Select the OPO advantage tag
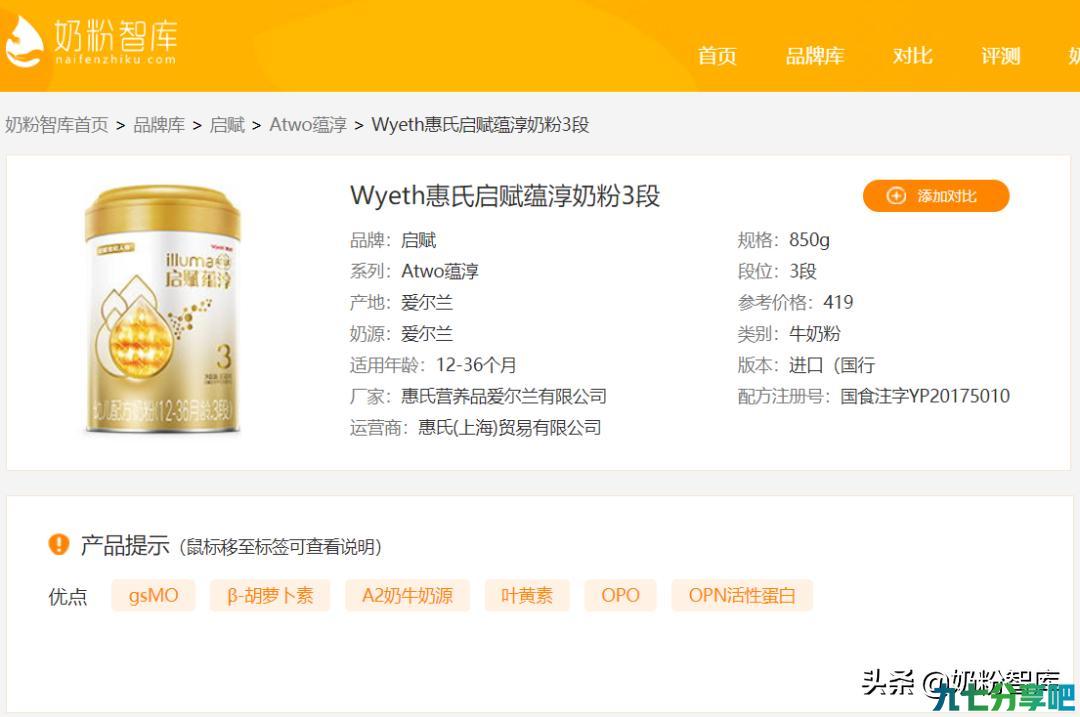The image size is (1080, 717). click(621, 595)
